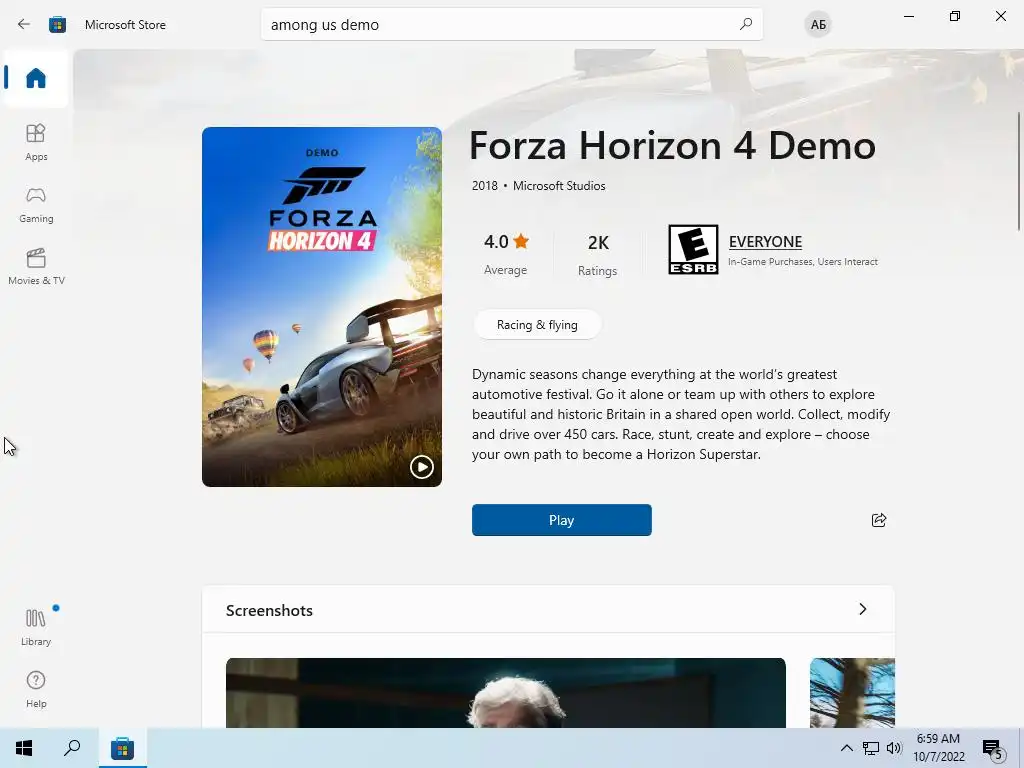
Task: Open the volume speaker tray icon
Action: coord(894,748)
